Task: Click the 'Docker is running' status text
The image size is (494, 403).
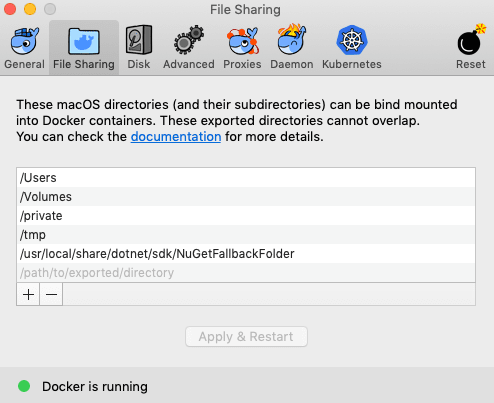Action: 95,387
